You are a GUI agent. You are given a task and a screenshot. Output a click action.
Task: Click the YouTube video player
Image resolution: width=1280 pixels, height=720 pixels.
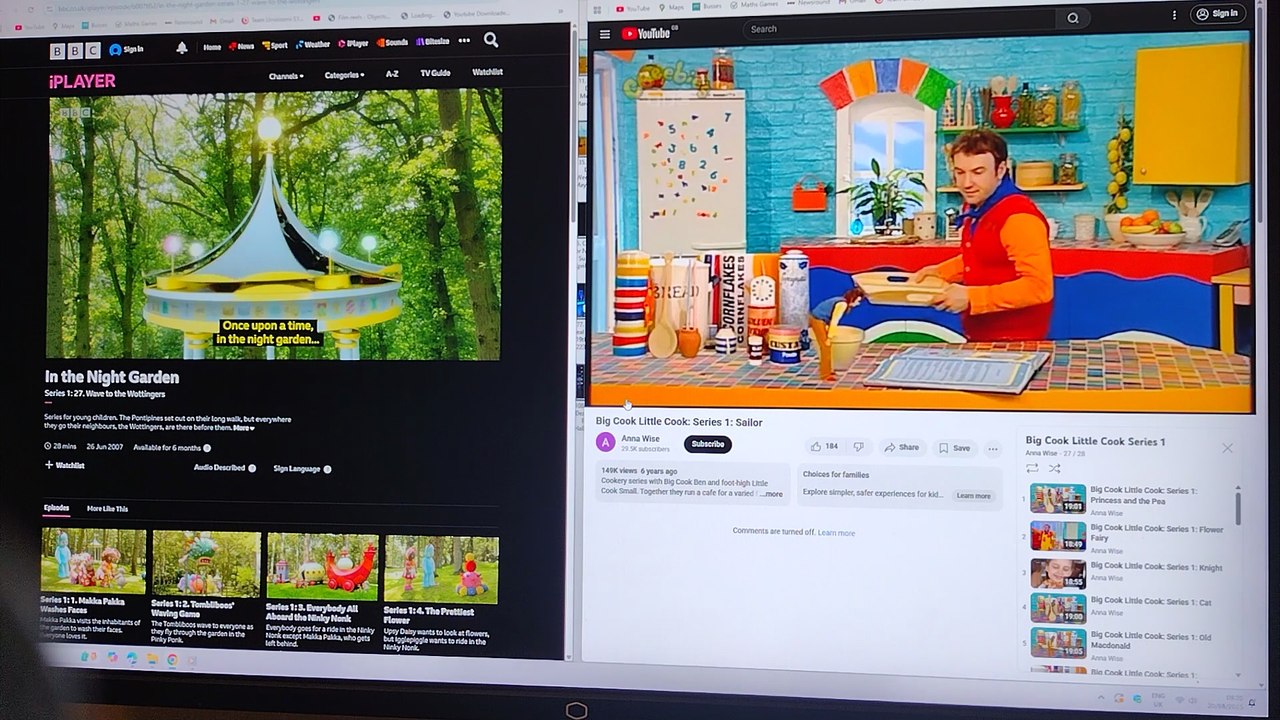coord(921,222)
